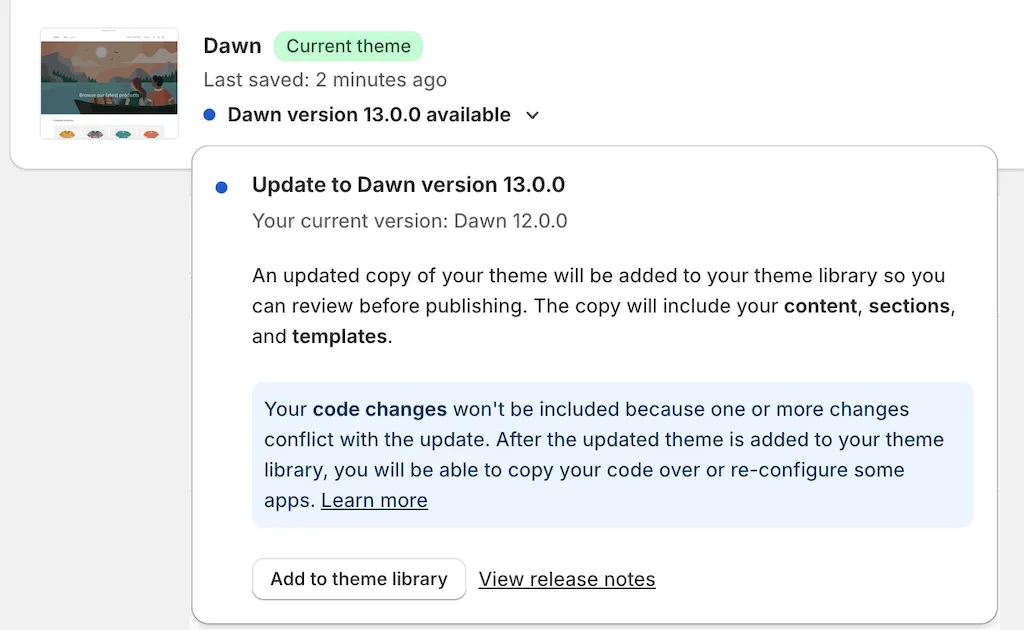Click the Dawn version 13.0.0 available text
1024x630 pixels.
point(369,115)
